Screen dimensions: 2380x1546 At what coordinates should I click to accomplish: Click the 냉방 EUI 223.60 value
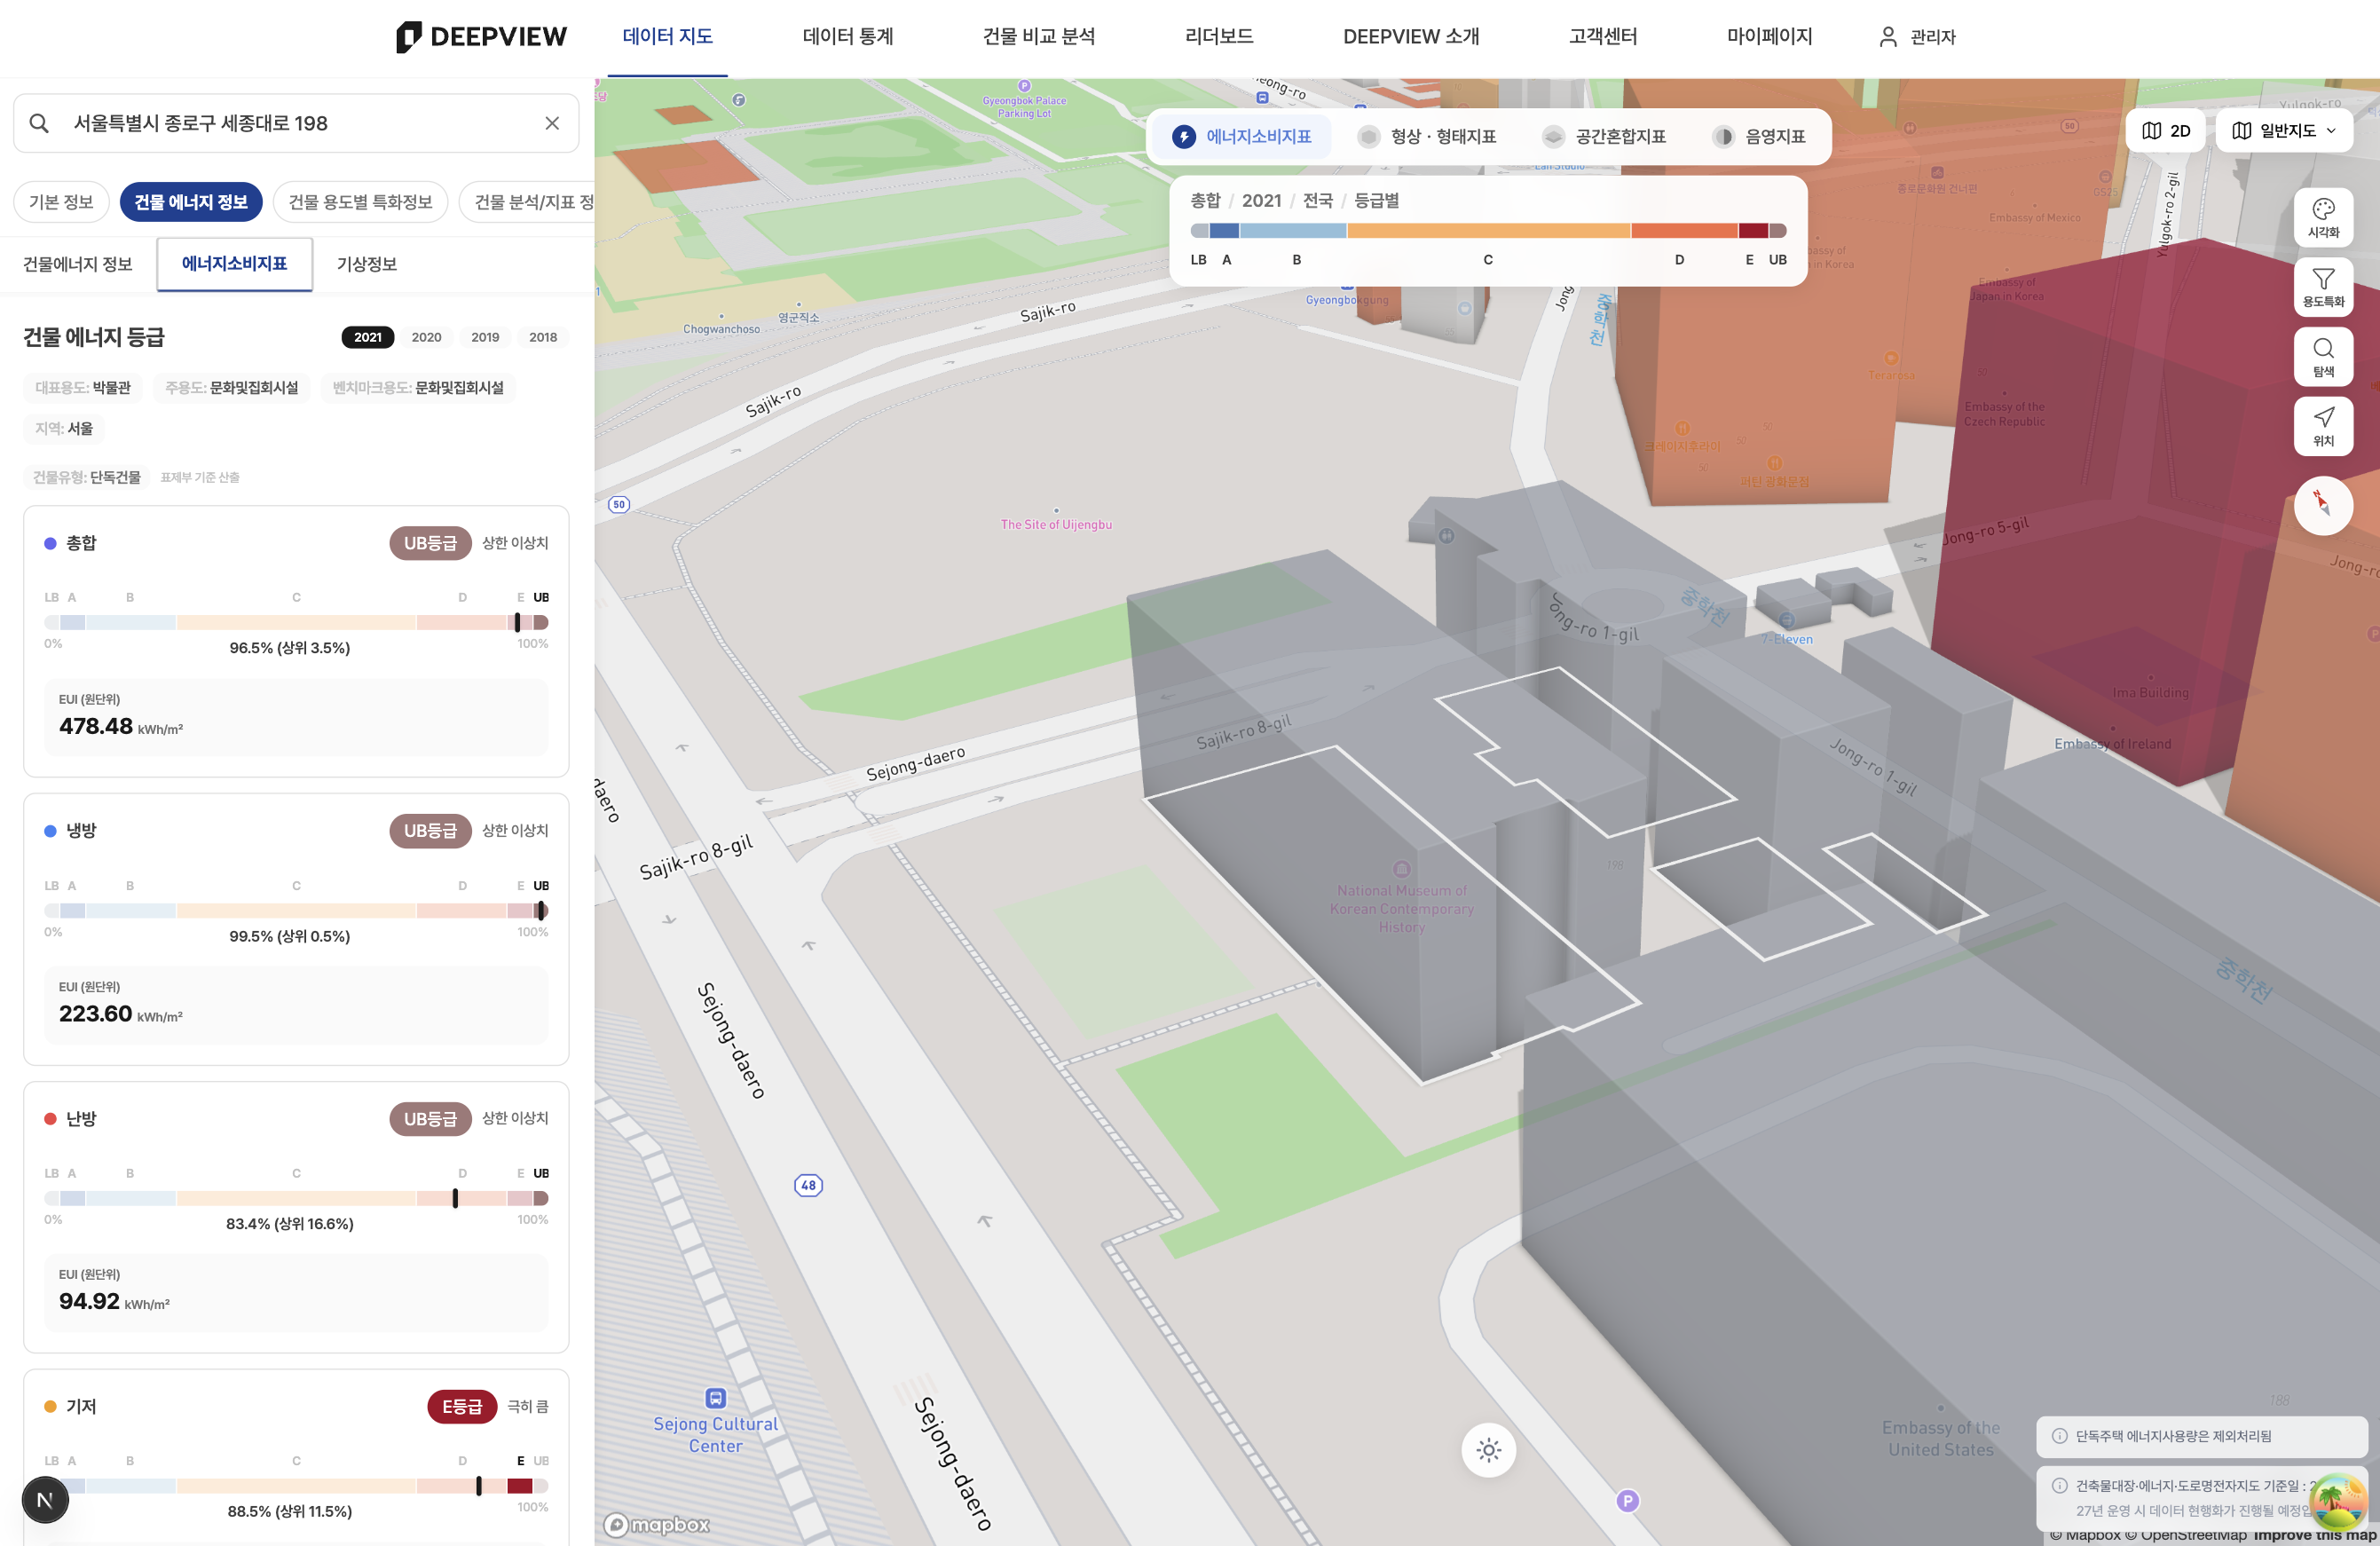coord(96,1014)
